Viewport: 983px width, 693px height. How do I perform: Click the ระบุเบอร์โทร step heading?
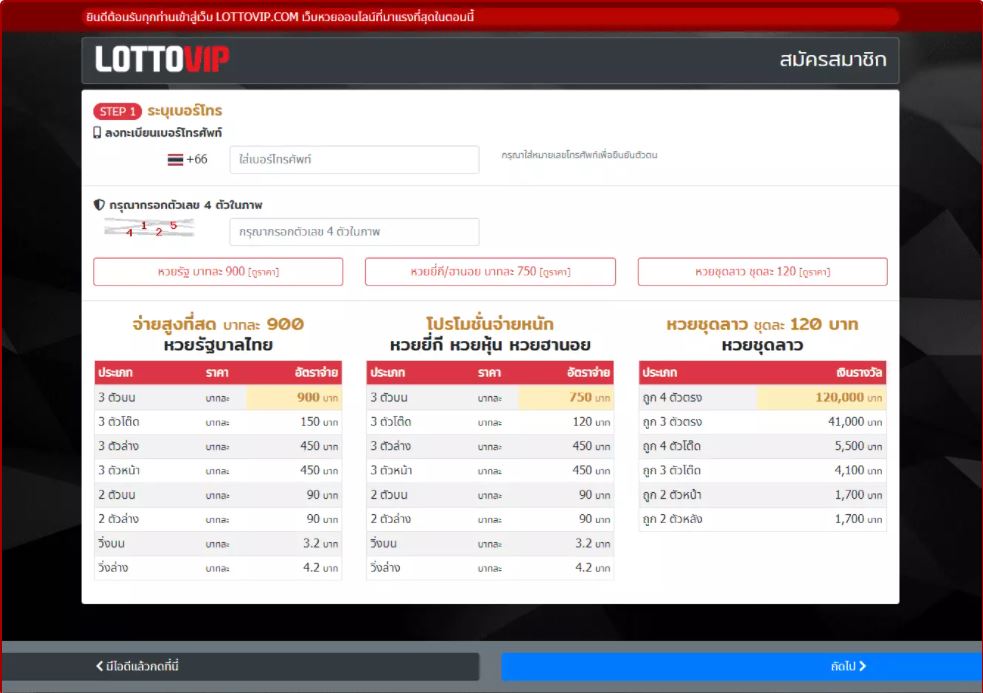[185, 111]
